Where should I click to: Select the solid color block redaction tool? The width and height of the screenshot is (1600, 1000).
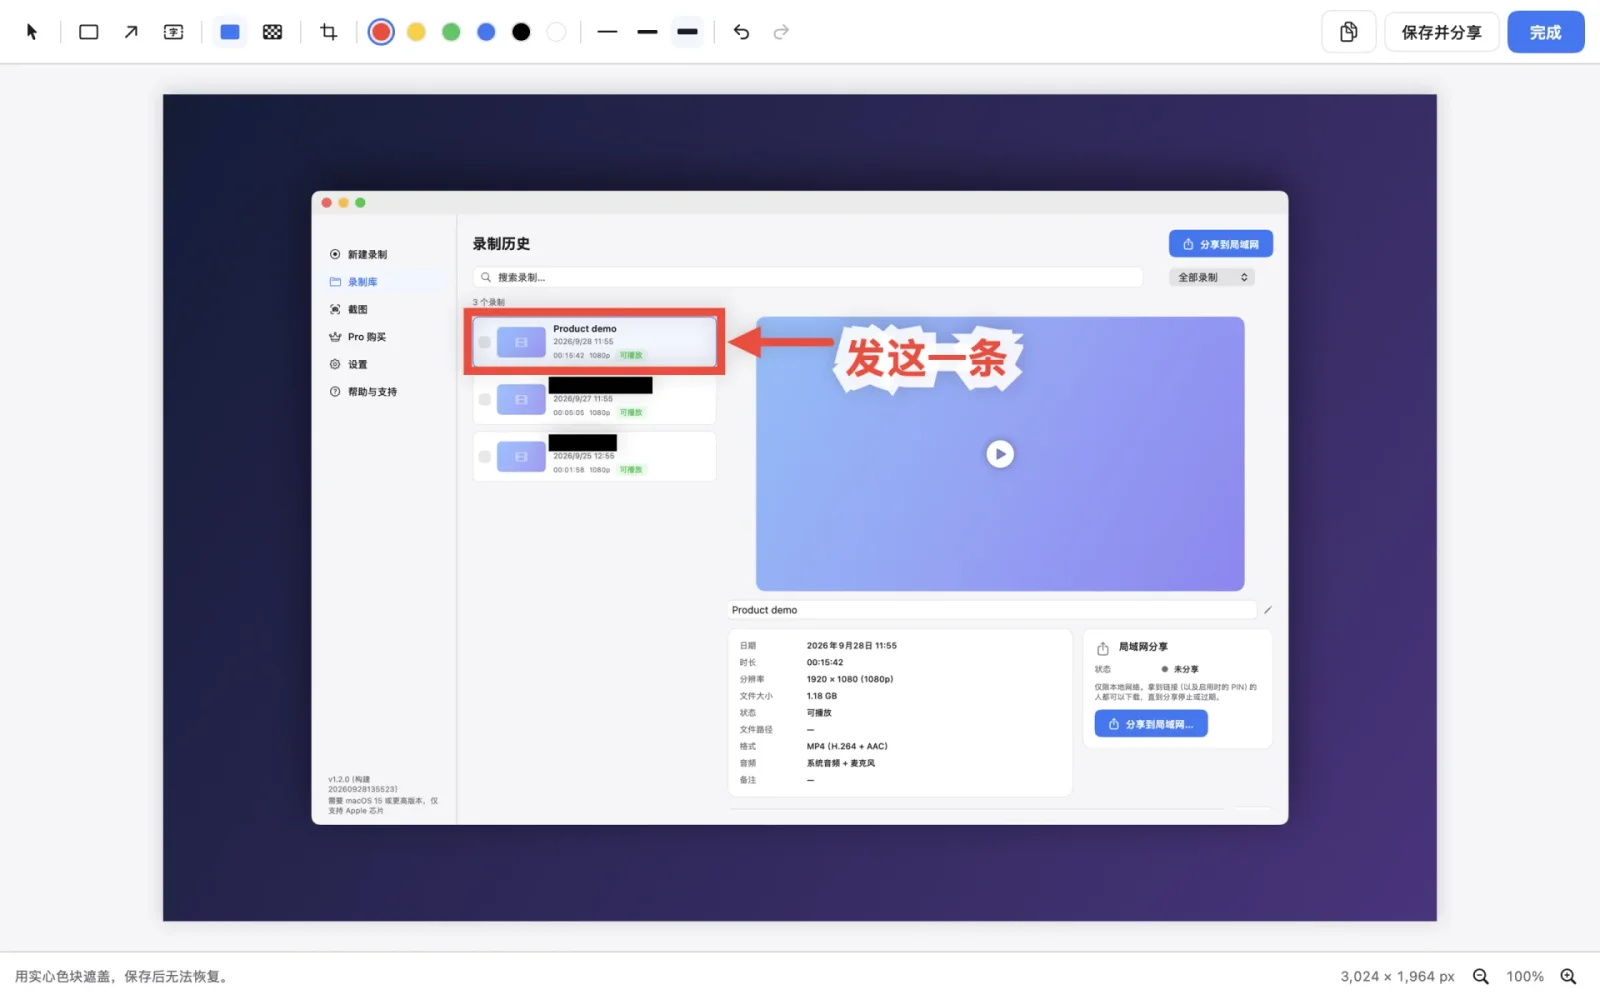230,32
